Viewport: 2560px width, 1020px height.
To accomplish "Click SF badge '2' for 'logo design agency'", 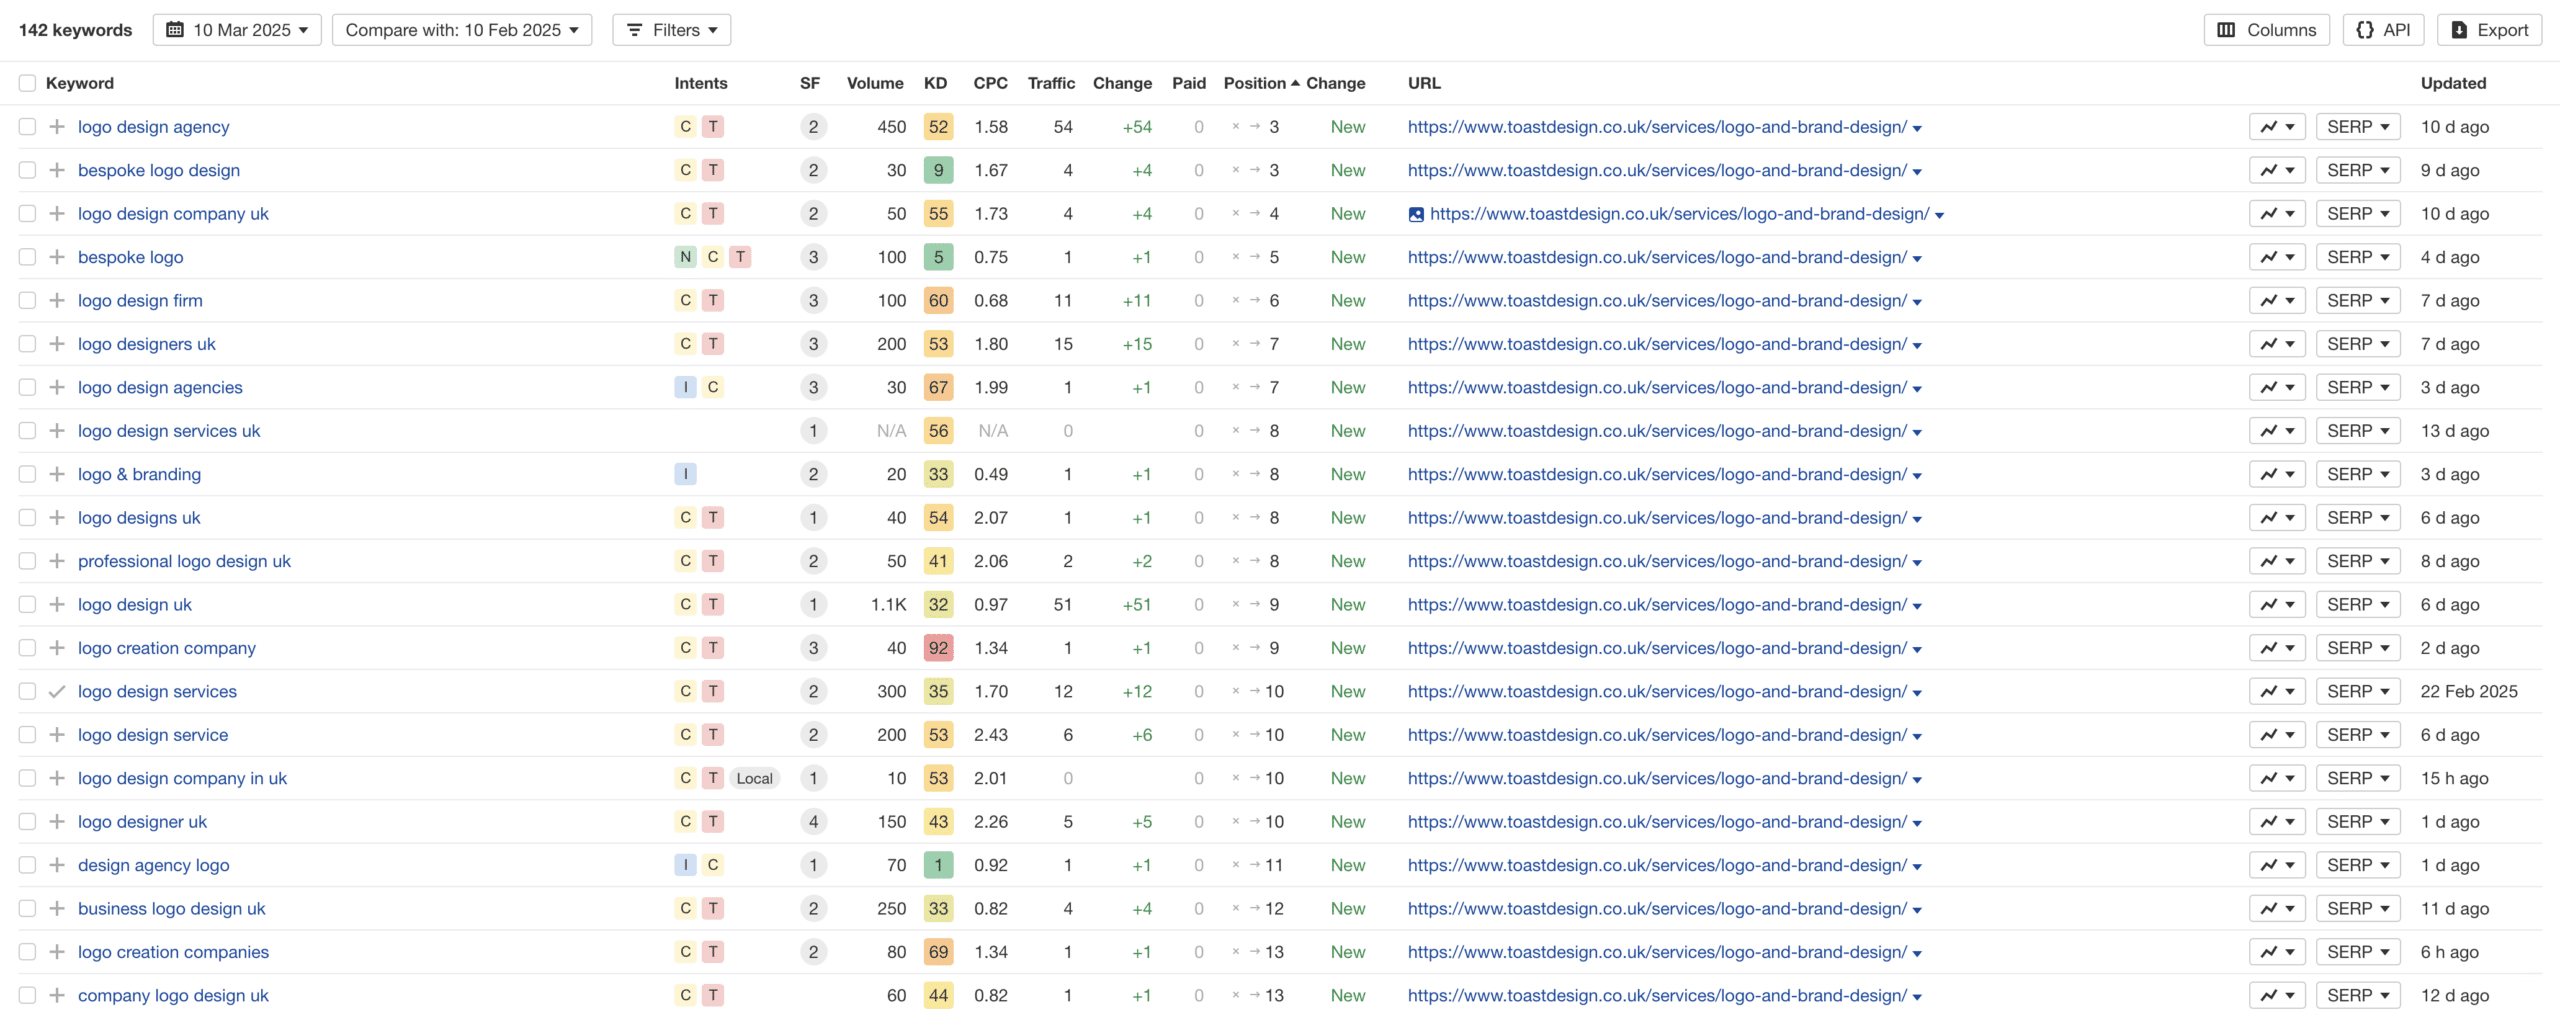I will tap(813, 127).
